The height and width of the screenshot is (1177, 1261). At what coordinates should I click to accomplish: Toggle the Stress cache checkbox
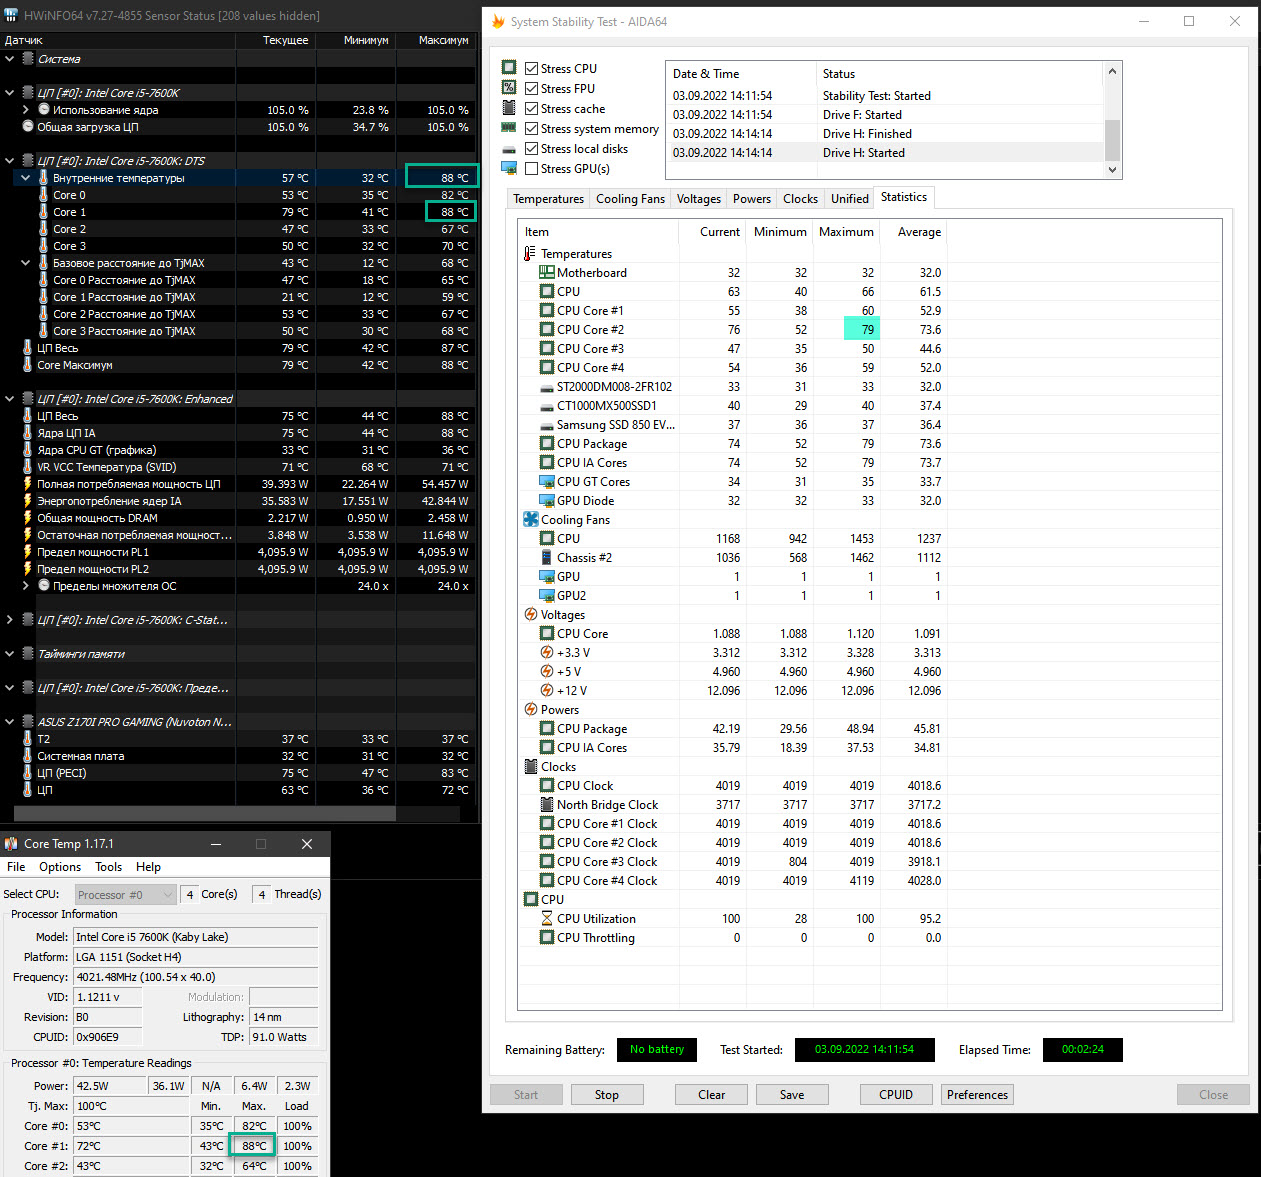click(x=532, y=109)
